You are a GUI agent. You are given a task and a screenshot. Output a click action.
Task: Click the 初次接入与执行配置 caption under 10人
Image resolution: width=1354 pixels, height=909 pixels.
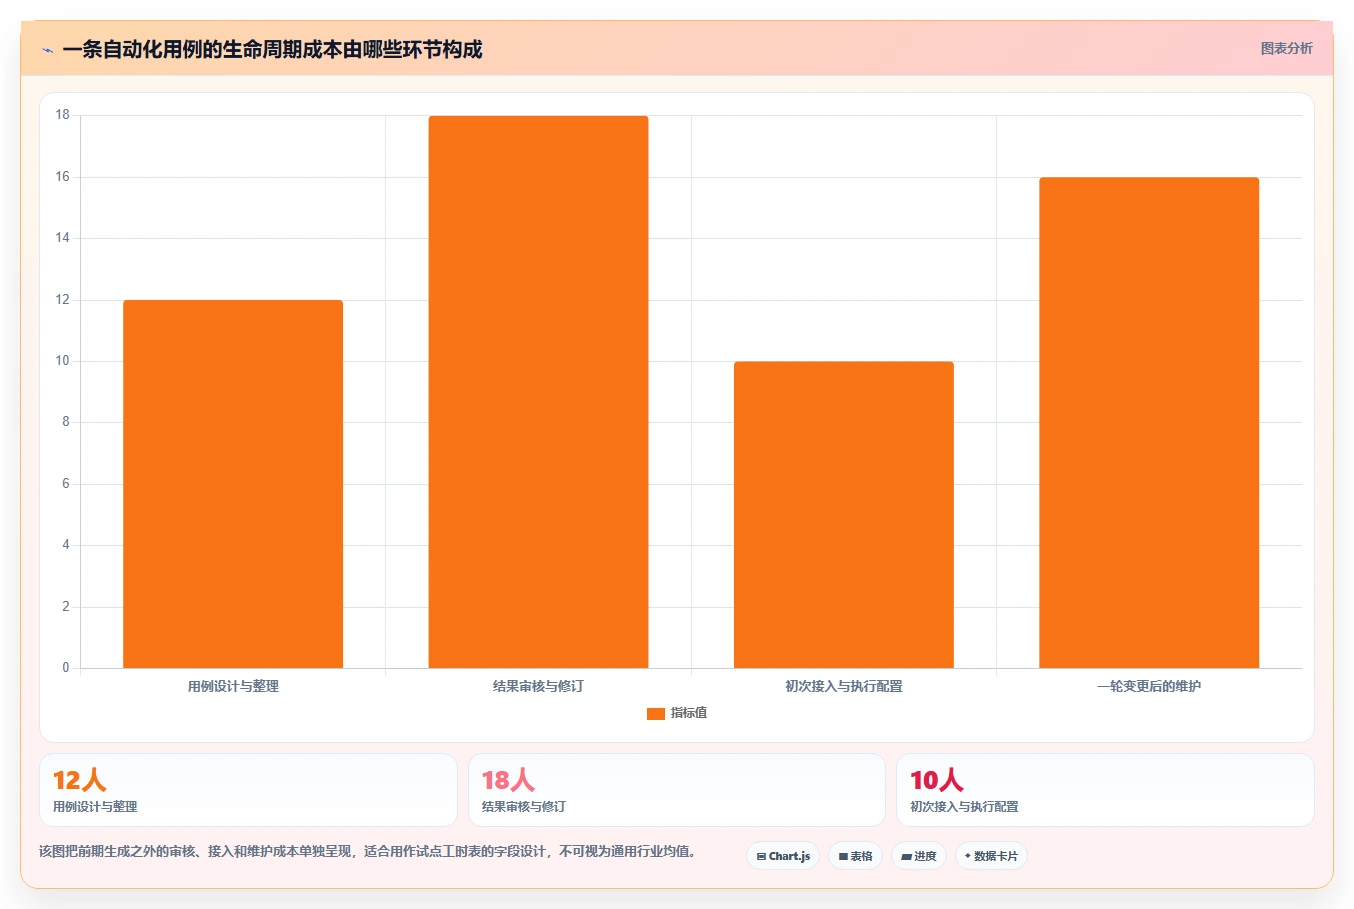tap(964, 807)
